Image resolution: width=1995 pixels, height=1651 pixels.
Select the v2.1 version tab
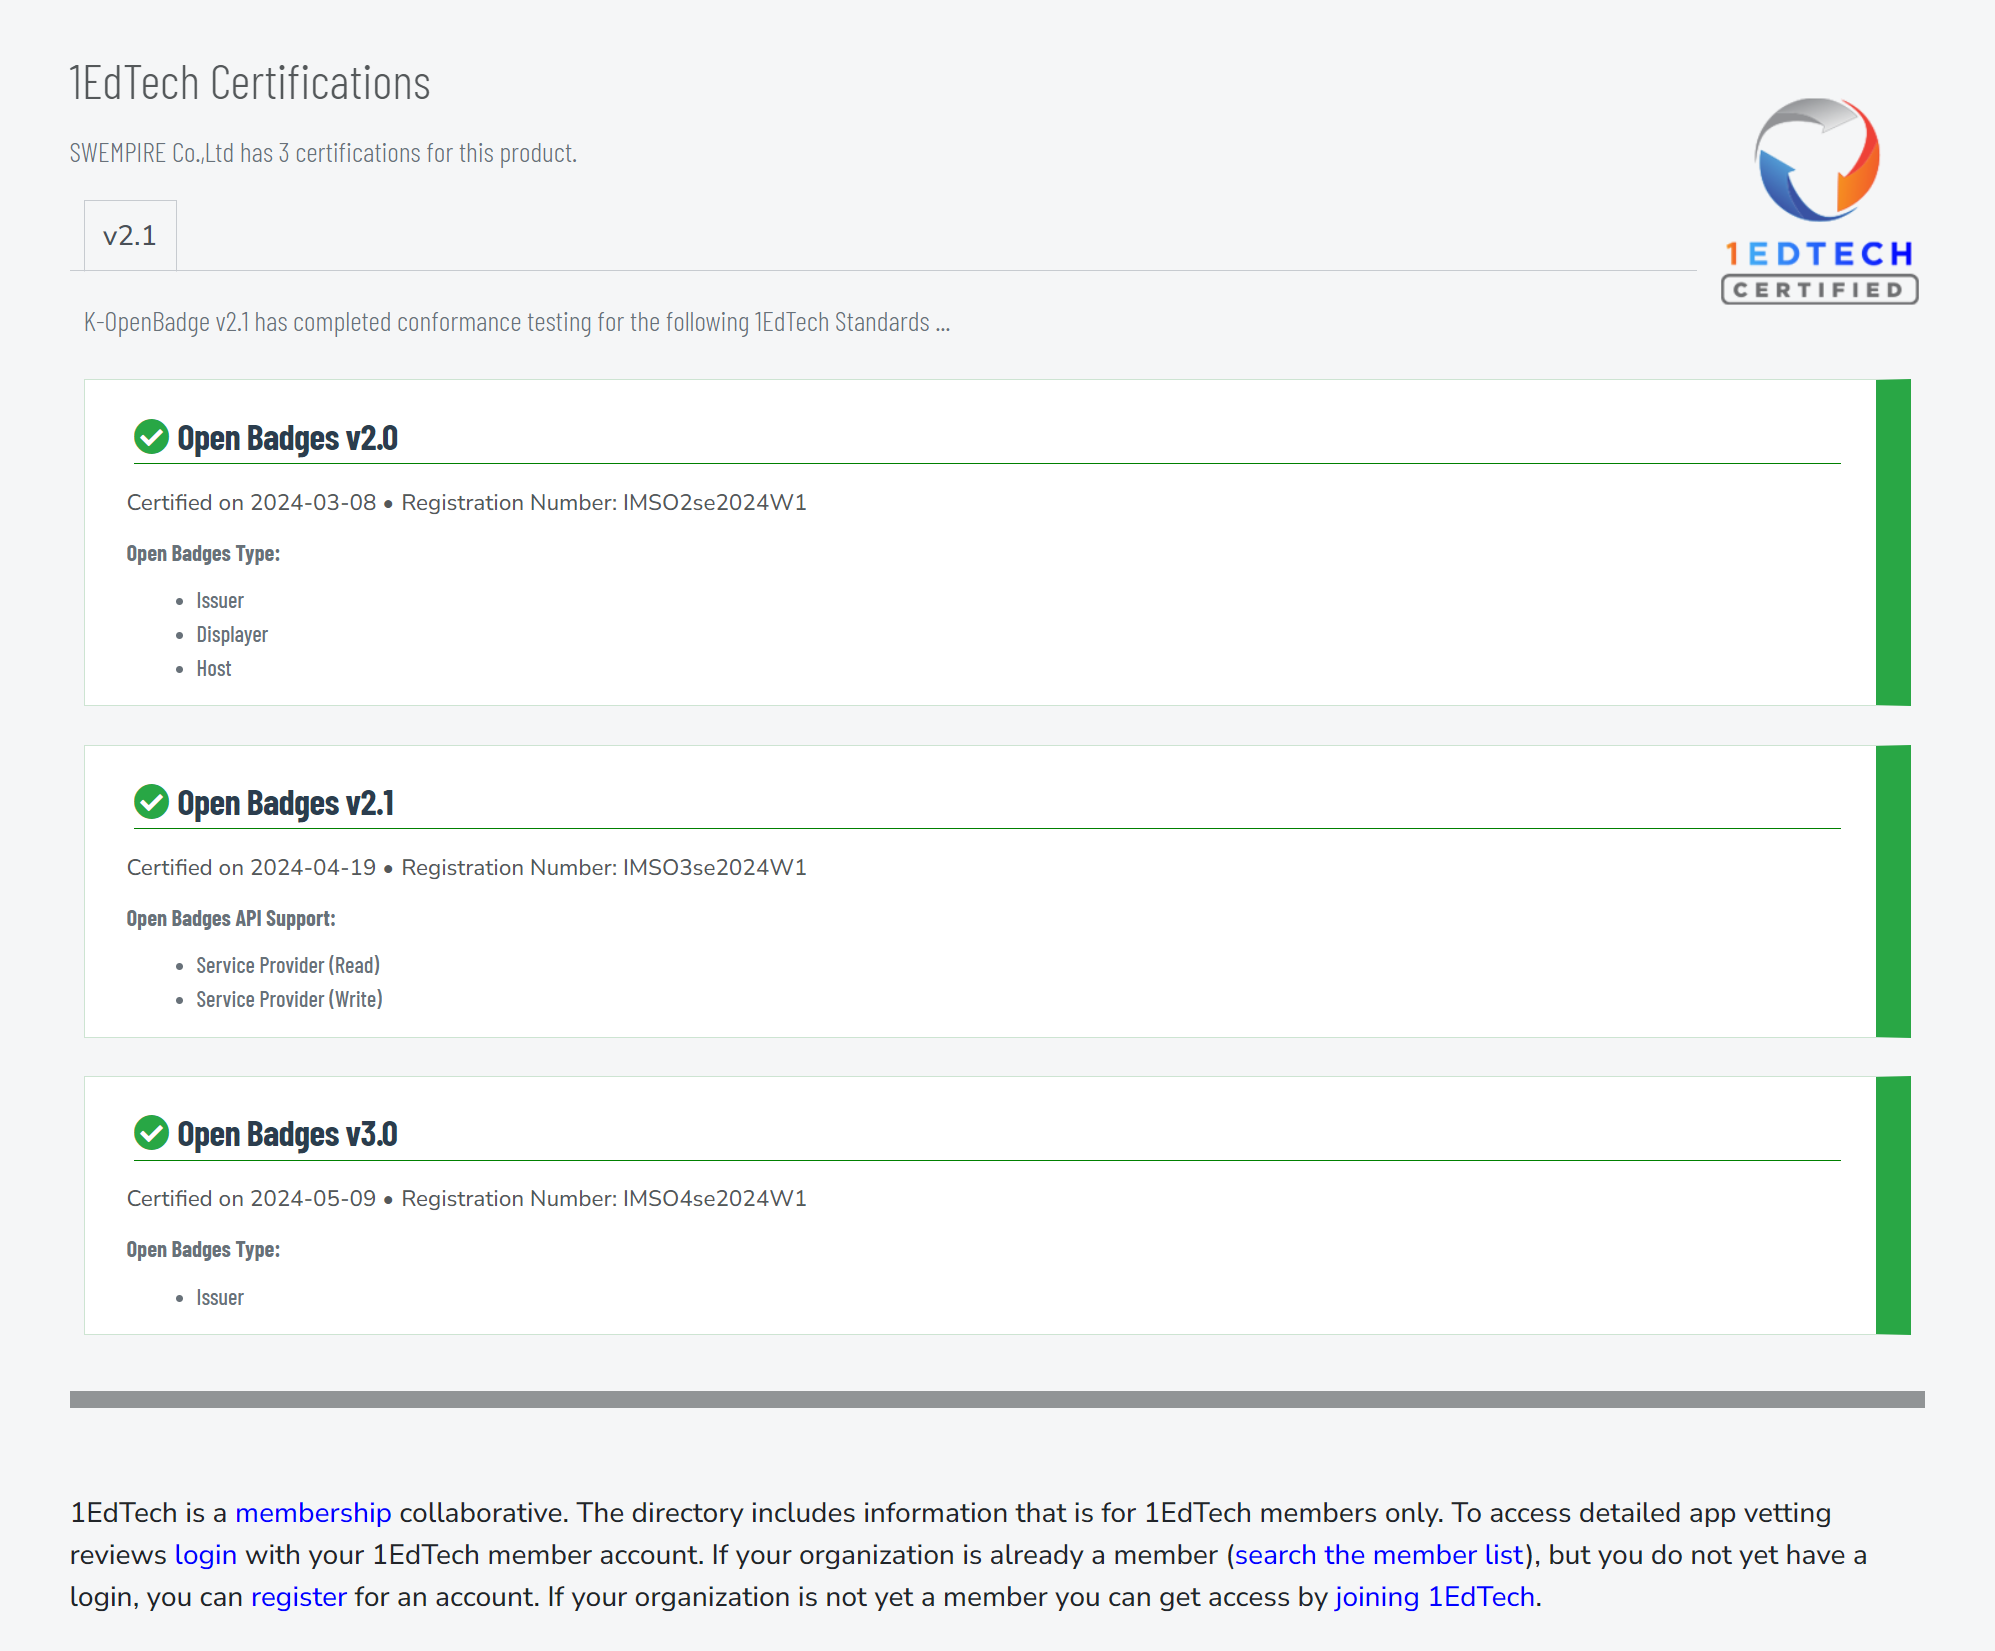pyautogui.click(x=130, y=236)
